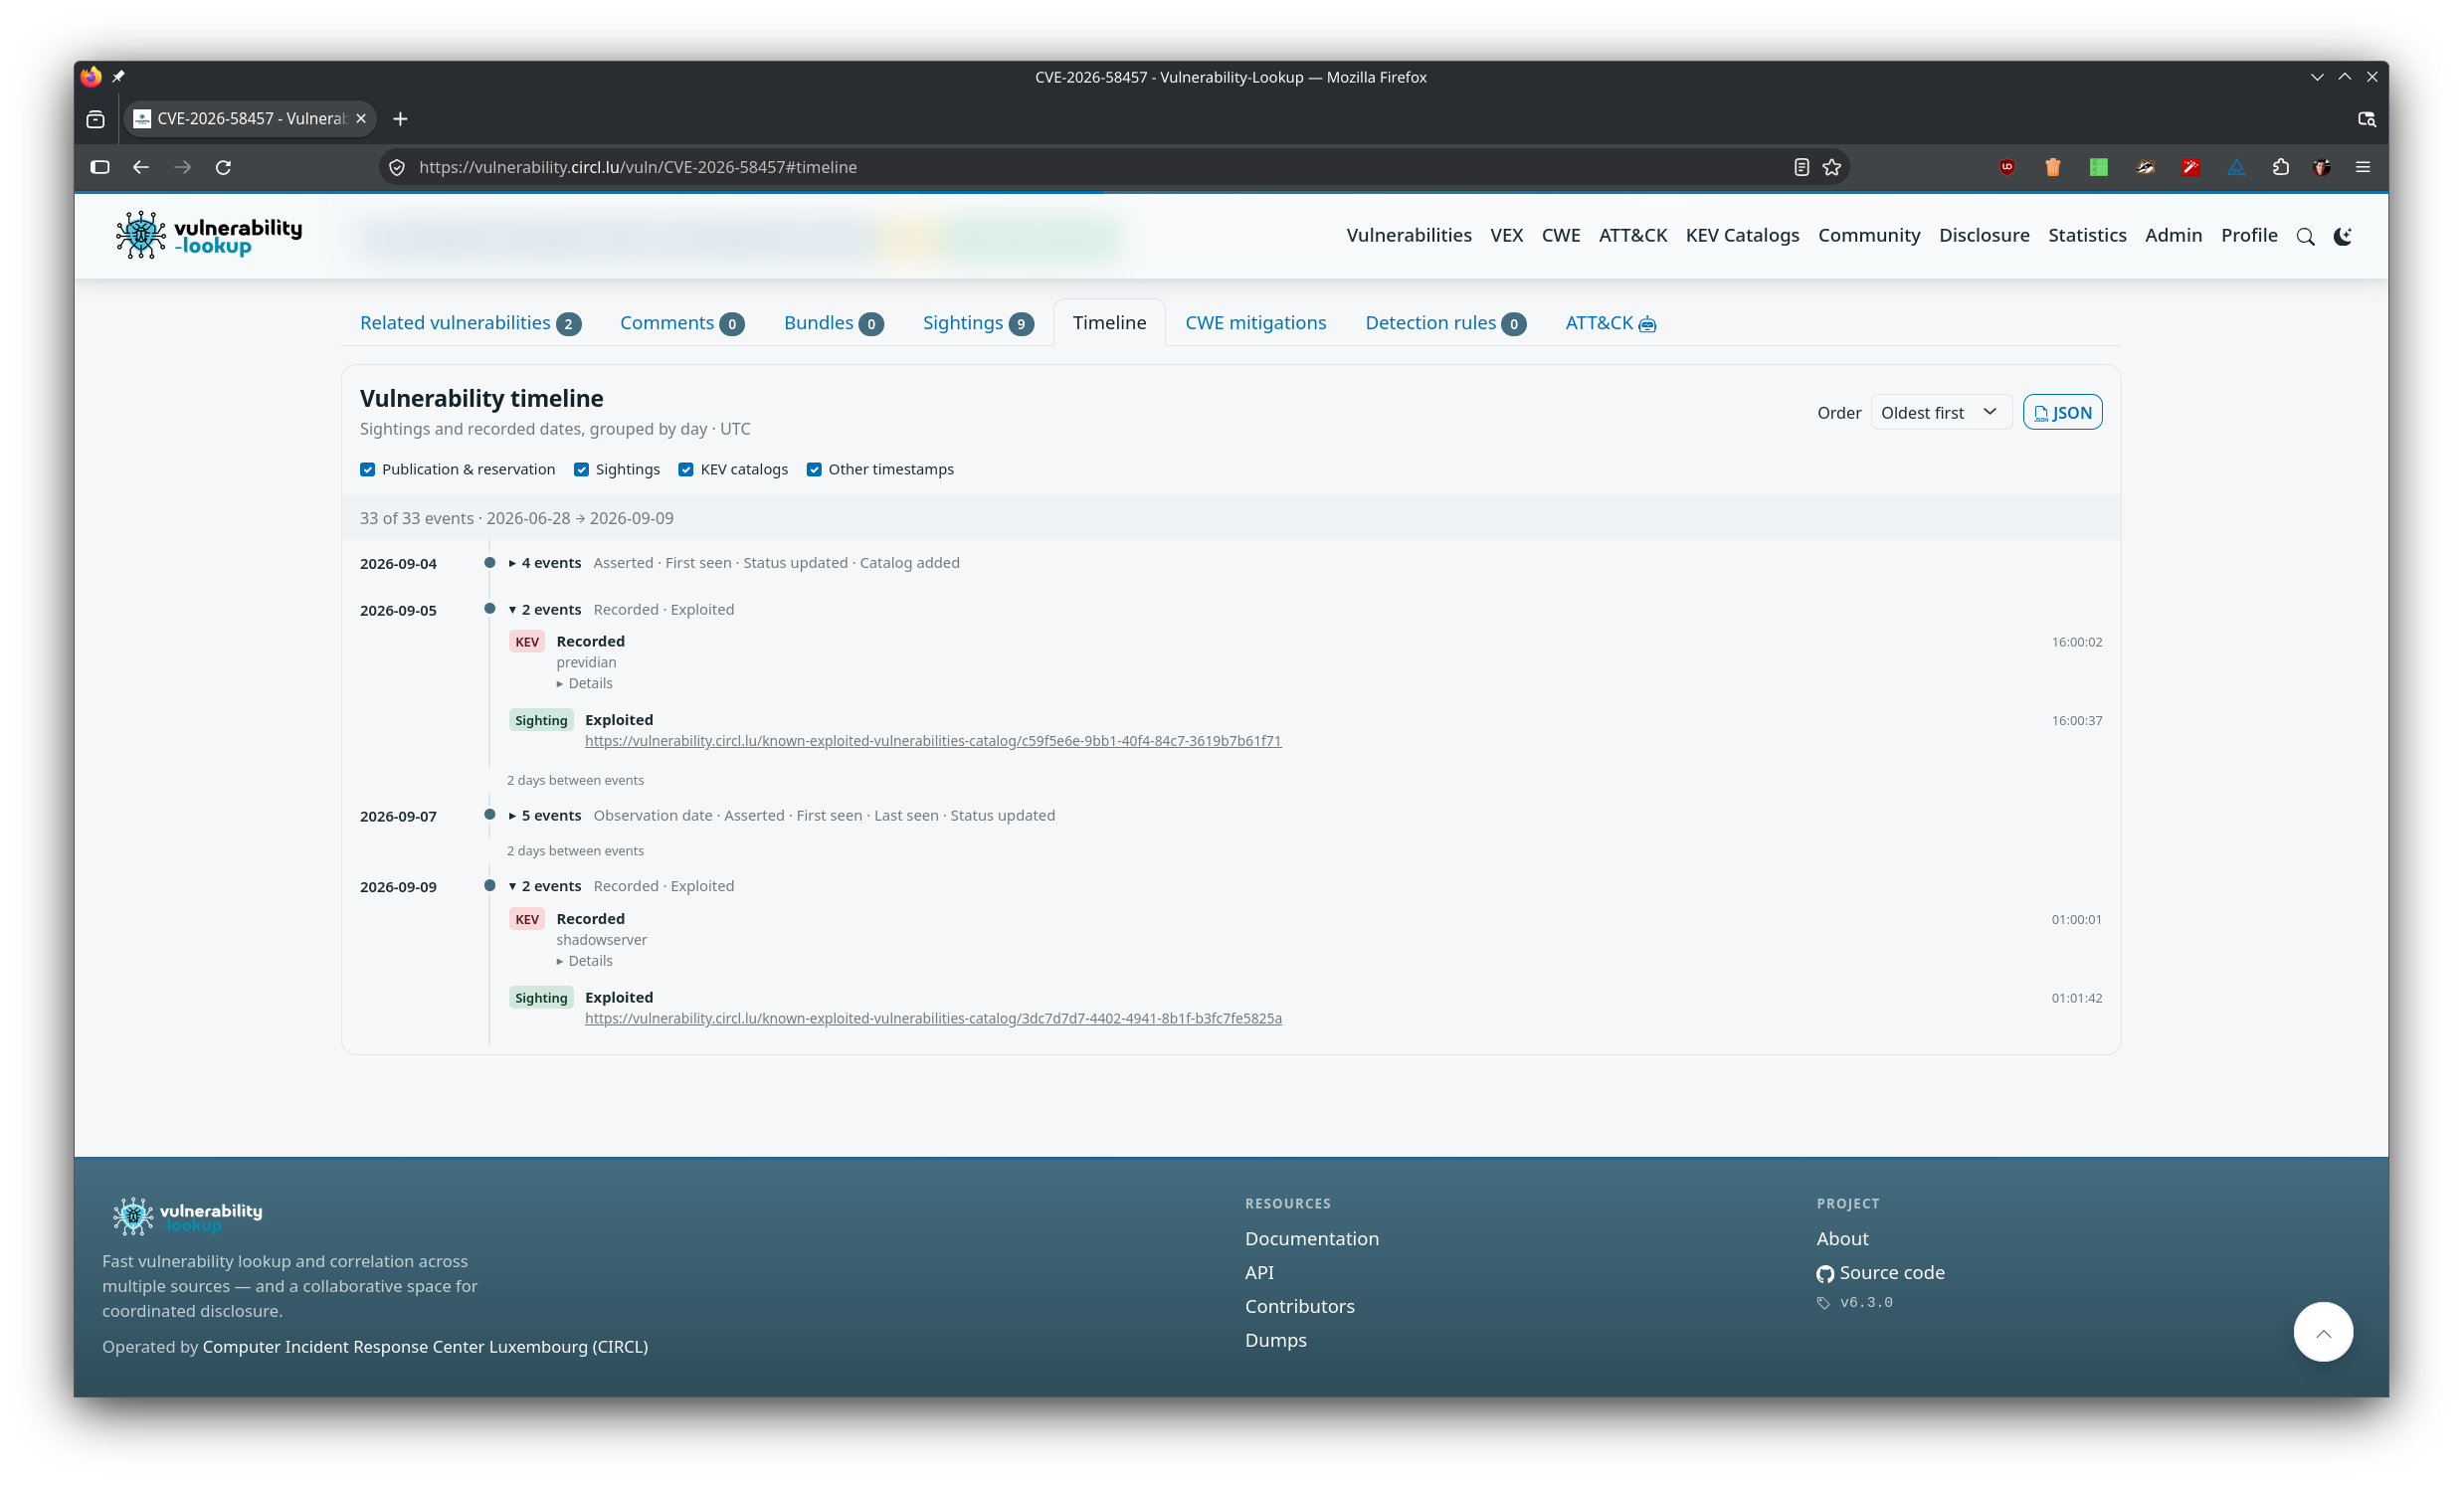Open Statistics in the navbar
The height and width of the screenshot is (1486, 2464).
coord(2086,236)
